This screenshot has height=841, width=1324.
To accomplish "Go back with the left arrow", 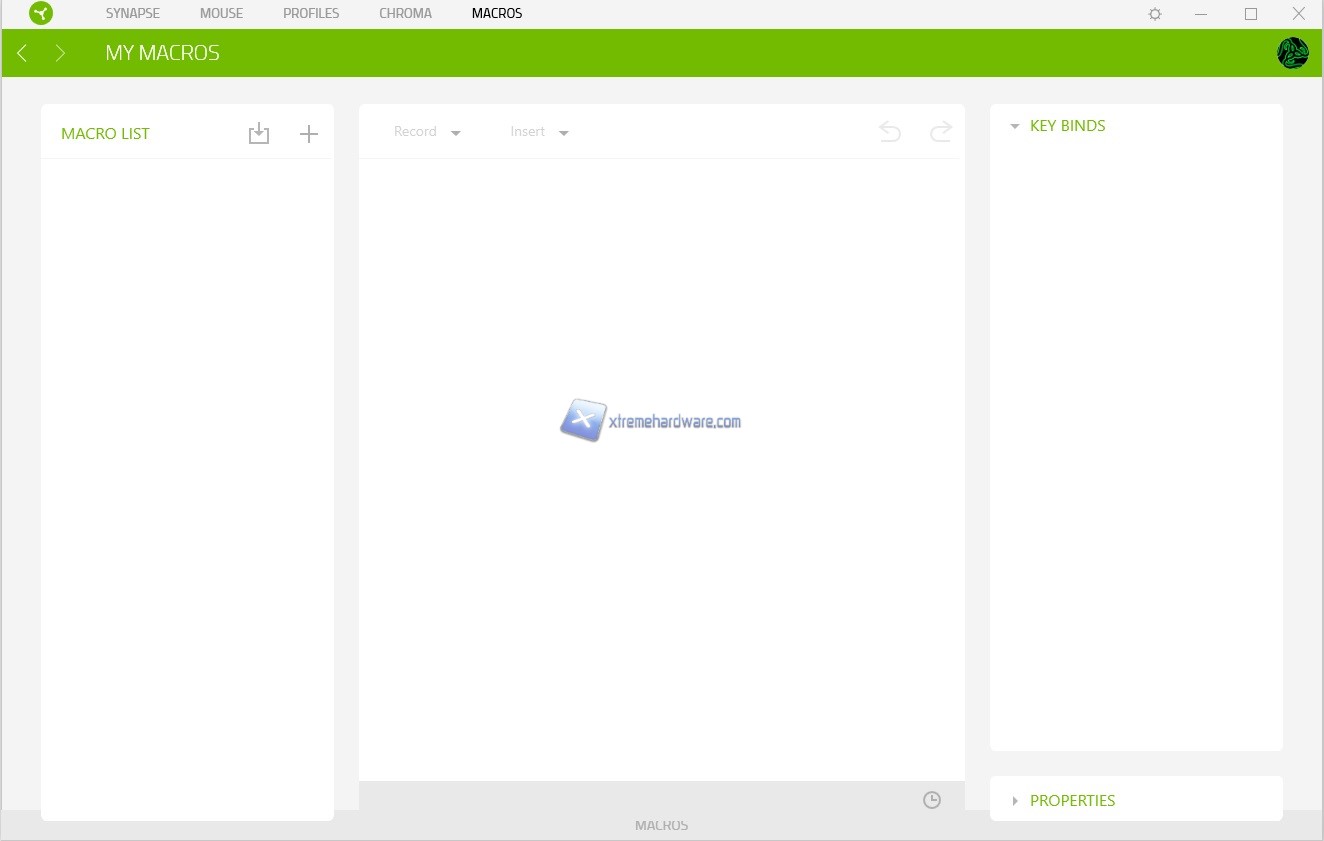I will click(22, 53).
